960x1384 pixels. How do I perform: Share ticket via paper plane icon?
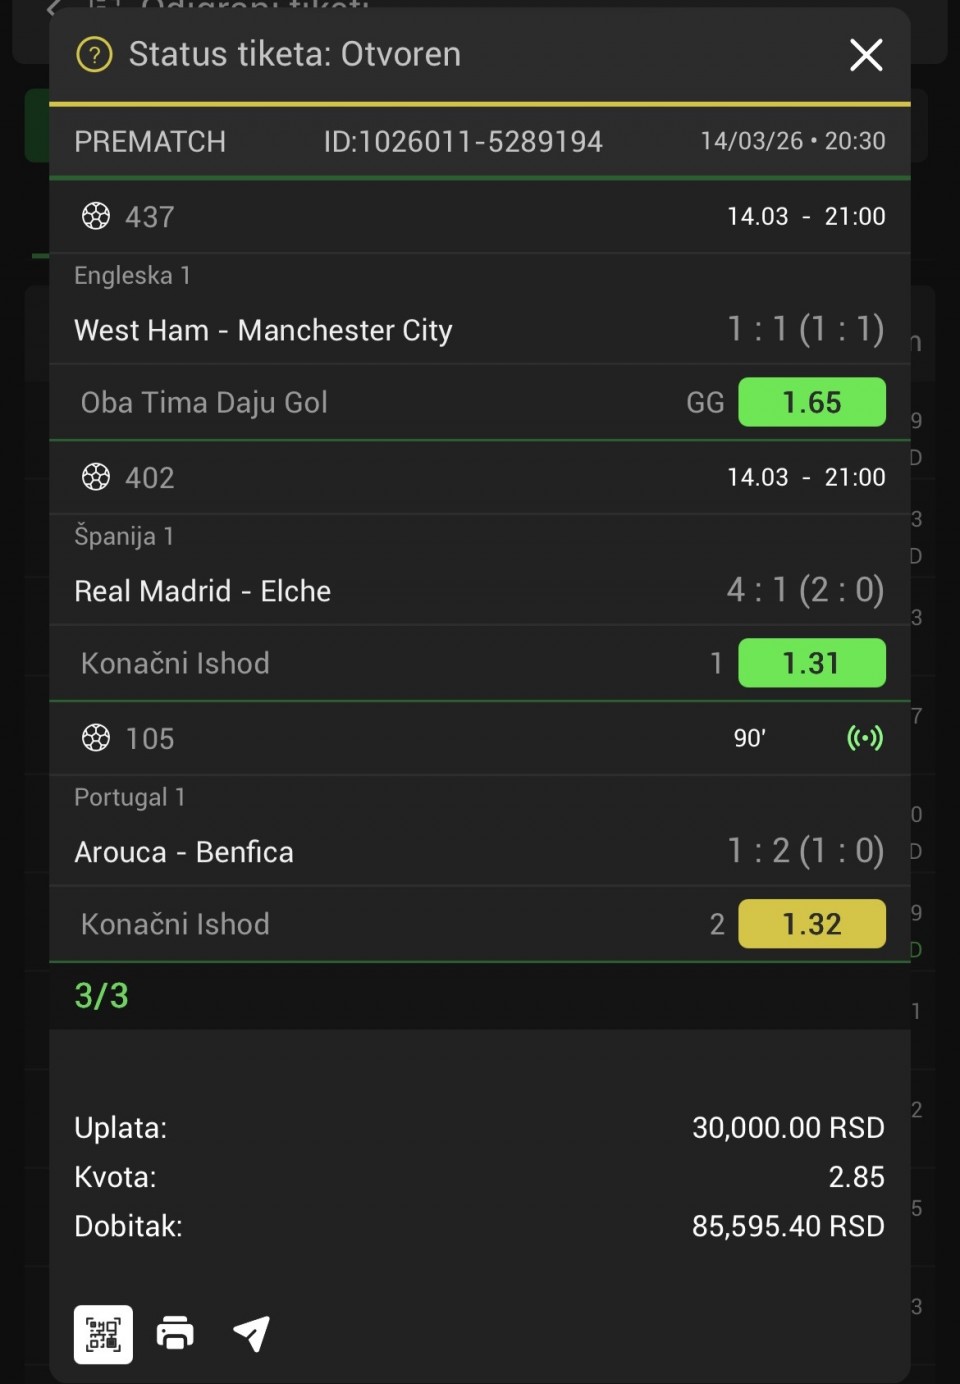tap(251, 1334)
